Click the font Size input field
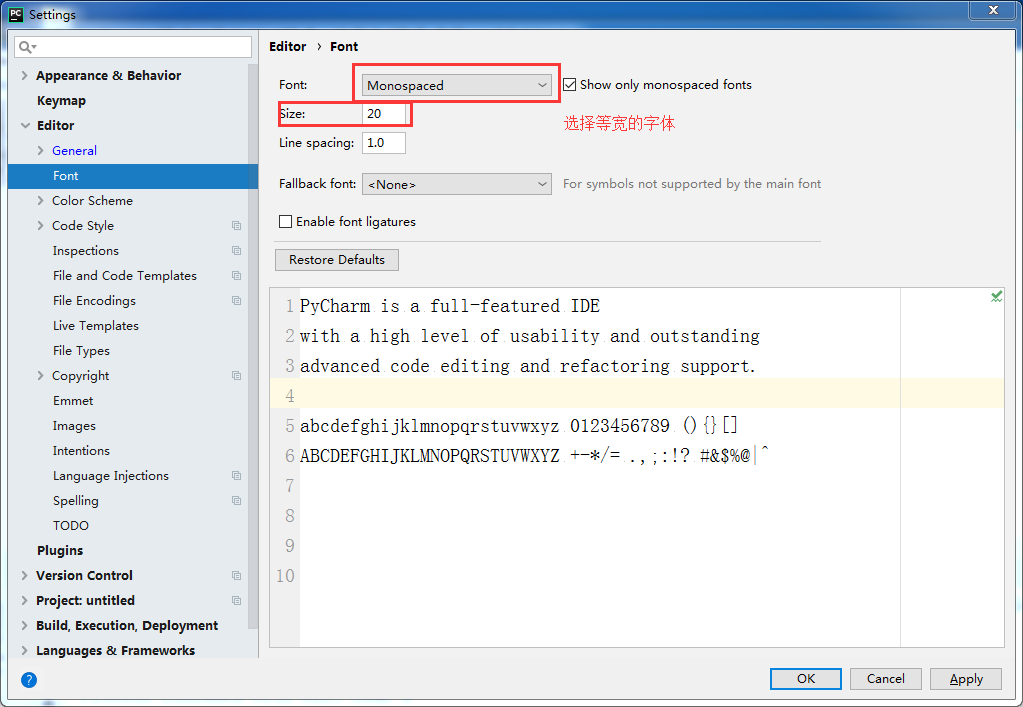 pos(384,113)
